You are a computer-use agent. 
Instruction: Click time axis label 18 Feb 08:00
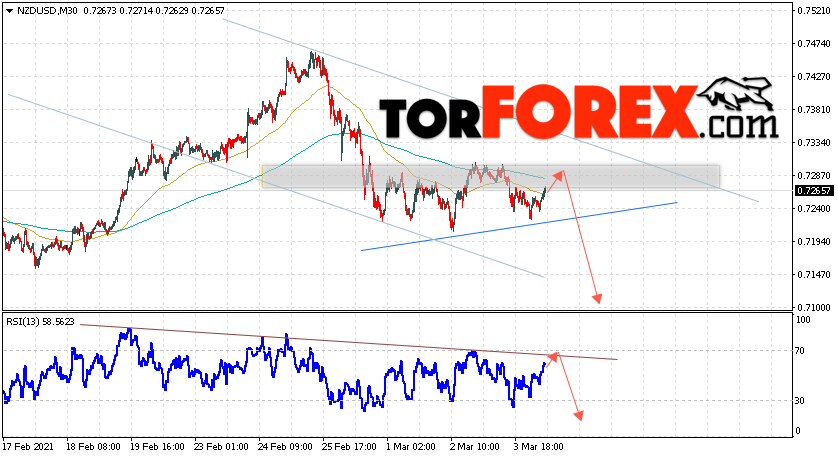[x=94, y=447]
